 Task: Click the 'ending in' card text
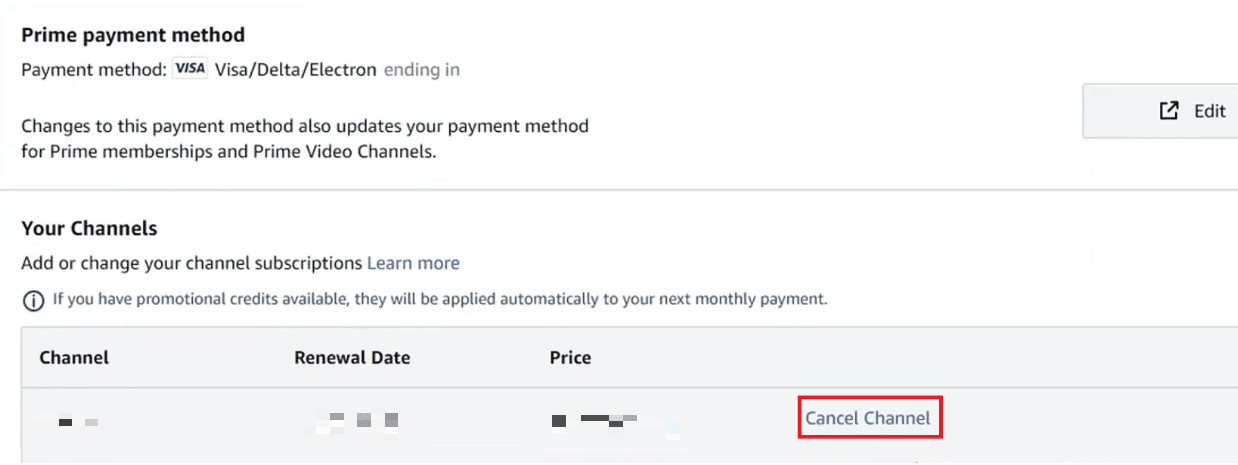click(422, 70)
